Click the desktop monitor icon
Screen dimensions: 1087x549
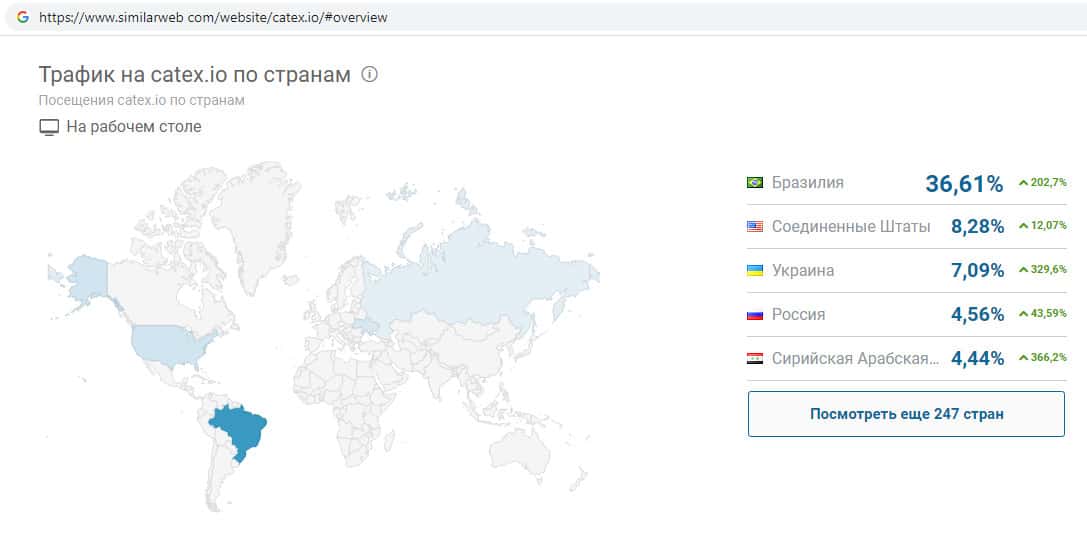(x=49, y=127)
